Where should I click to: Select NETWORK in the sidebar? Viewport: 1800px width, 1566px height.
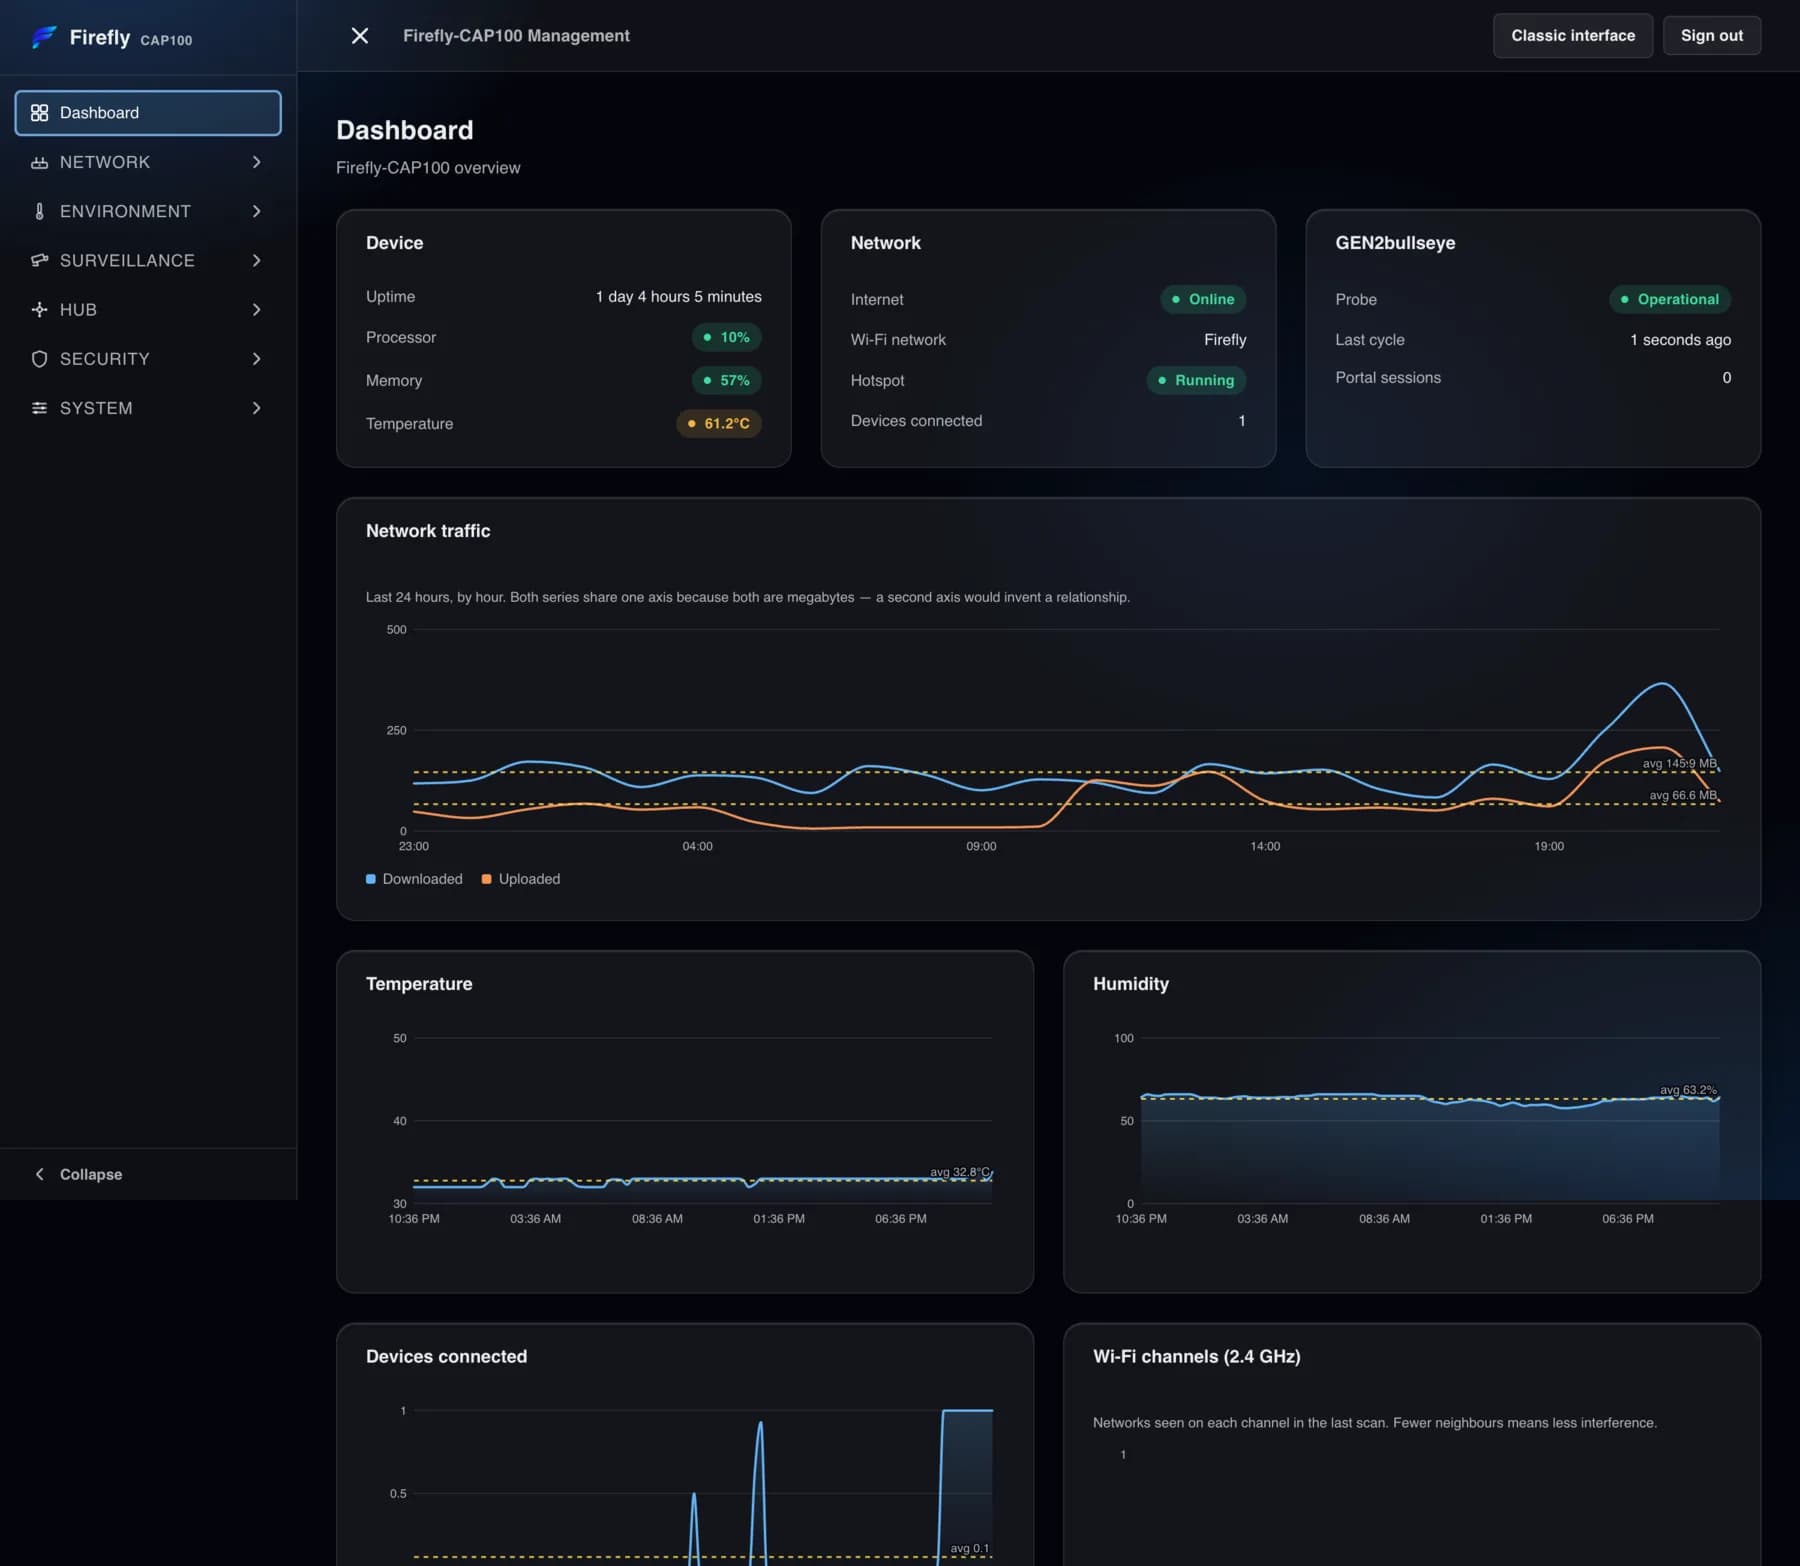pyautogui.click(x=148, y=162)
